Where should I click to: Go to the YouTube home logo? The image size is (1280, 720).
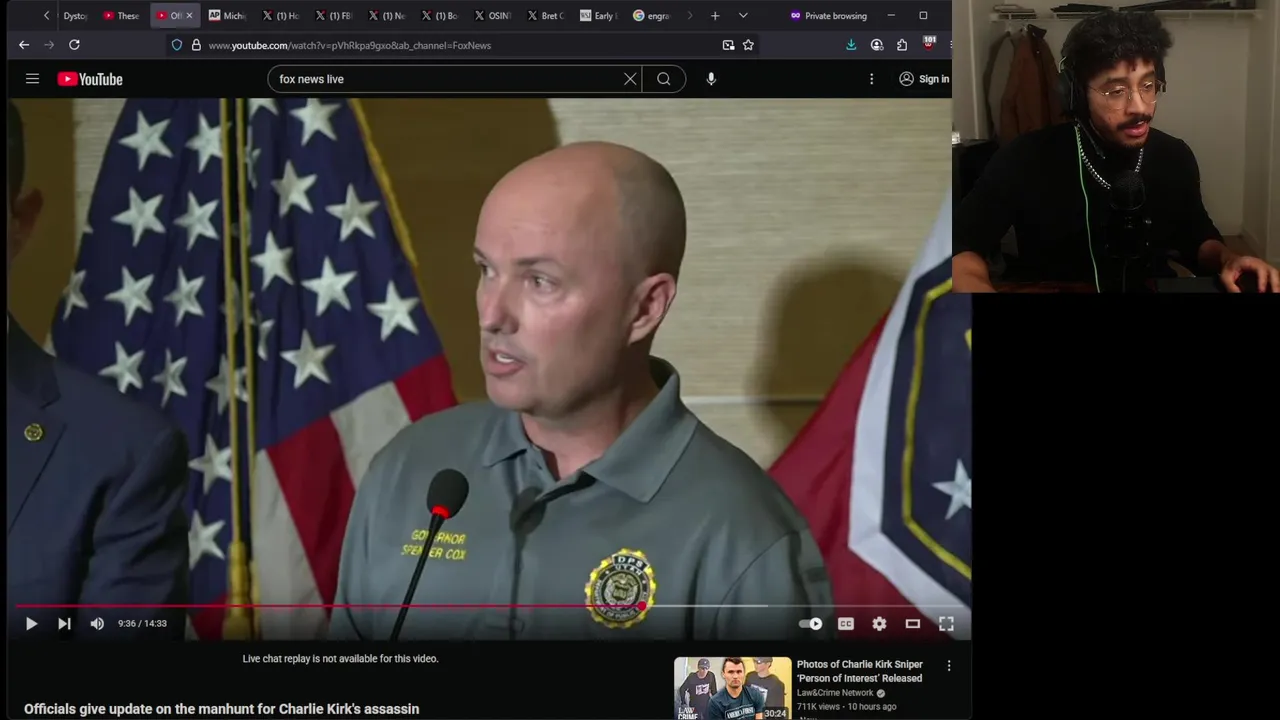click(90, 79)
